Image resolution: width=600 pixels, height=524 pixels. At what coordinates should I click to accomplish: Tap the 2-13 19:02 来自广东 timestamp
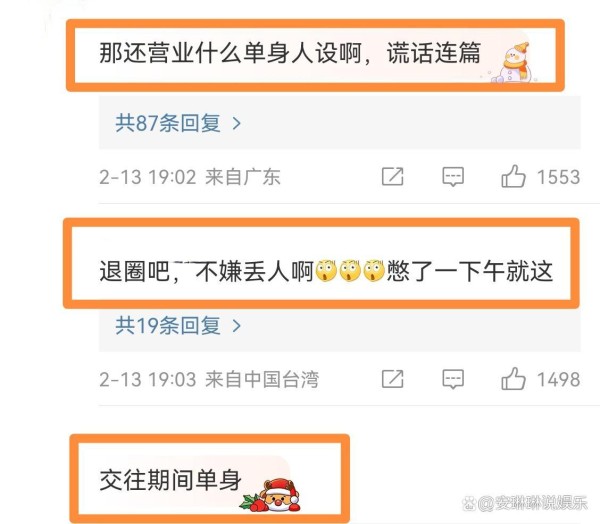point(190,177)
